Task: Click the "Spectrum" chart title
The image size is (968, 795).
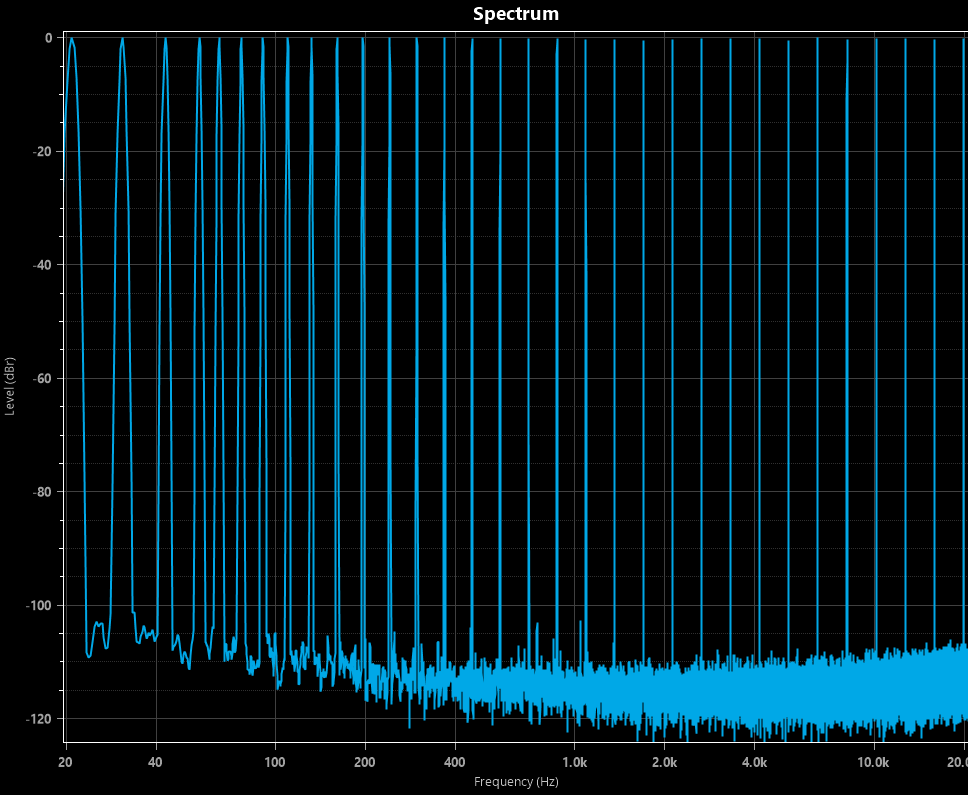Action: click(x=515, y=14)
